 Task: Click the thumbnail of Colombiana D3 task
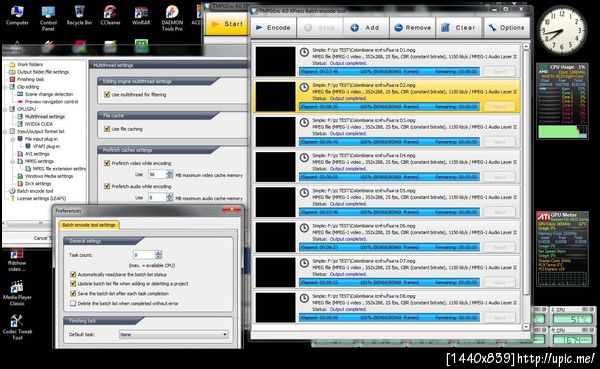275,132
